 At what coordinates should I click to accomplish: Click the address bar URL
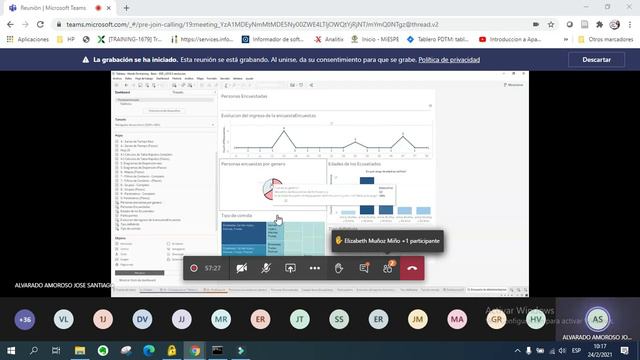click(x=252, y=24)
